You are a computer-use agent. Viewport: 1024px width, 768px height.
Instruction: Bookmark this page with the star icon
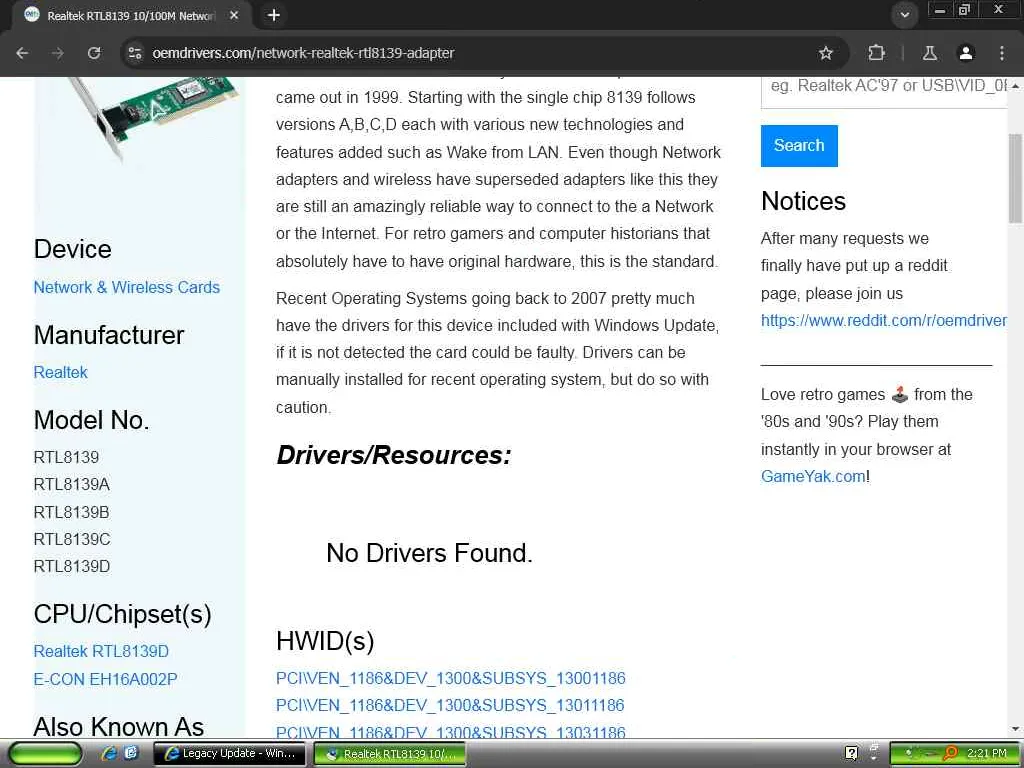pos(825,53)
